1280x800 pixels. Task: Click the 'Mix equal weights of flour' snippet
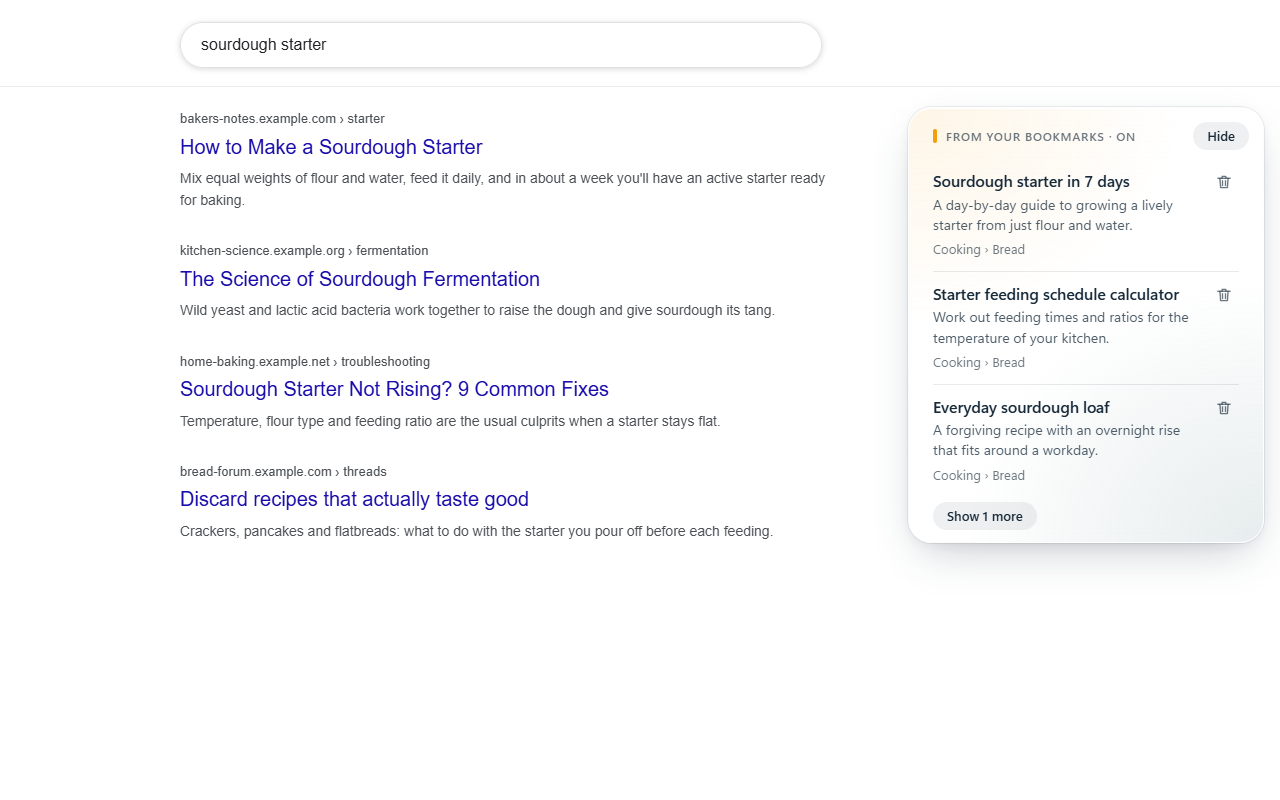click(x=502, y=189)
